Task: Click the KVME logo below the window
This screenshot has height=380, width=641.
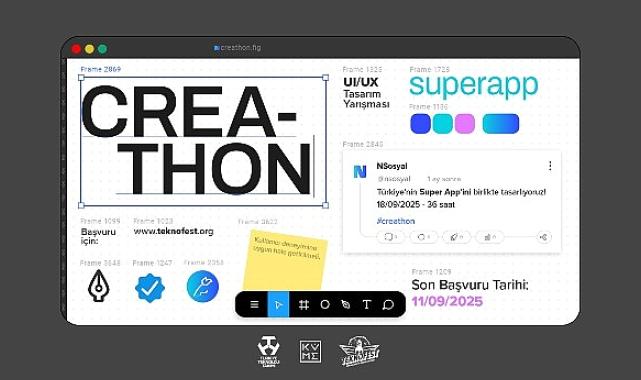Action: coord(310,352)
